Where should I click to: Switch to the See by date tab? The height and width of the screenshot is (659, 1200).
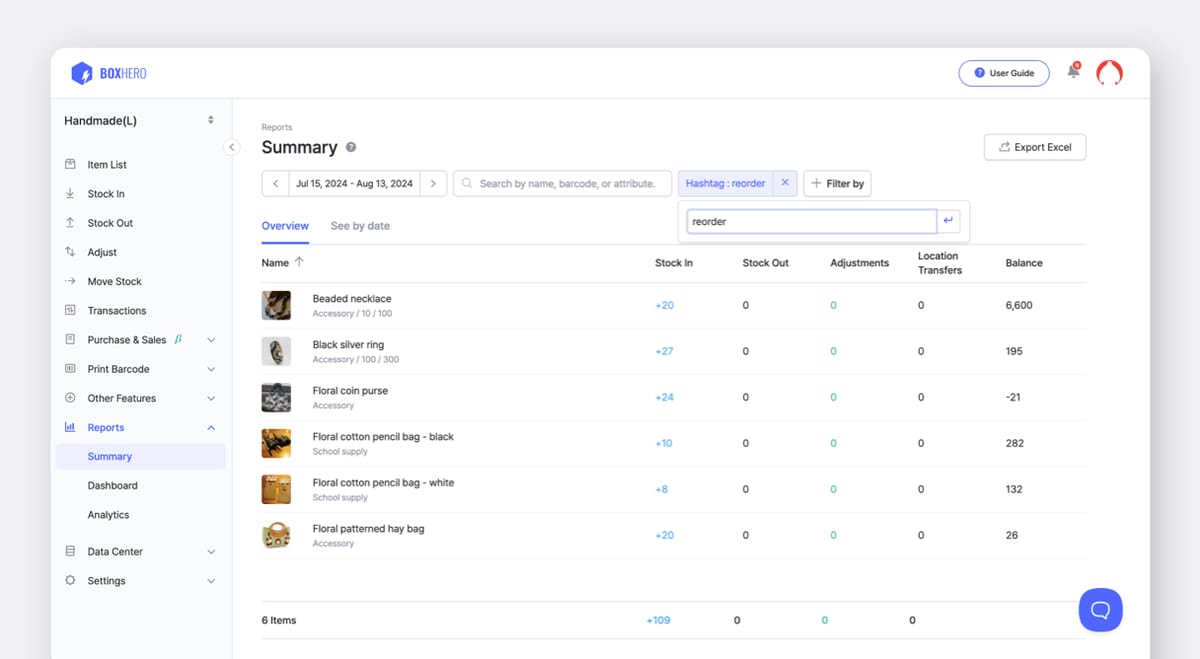point(360,225)
